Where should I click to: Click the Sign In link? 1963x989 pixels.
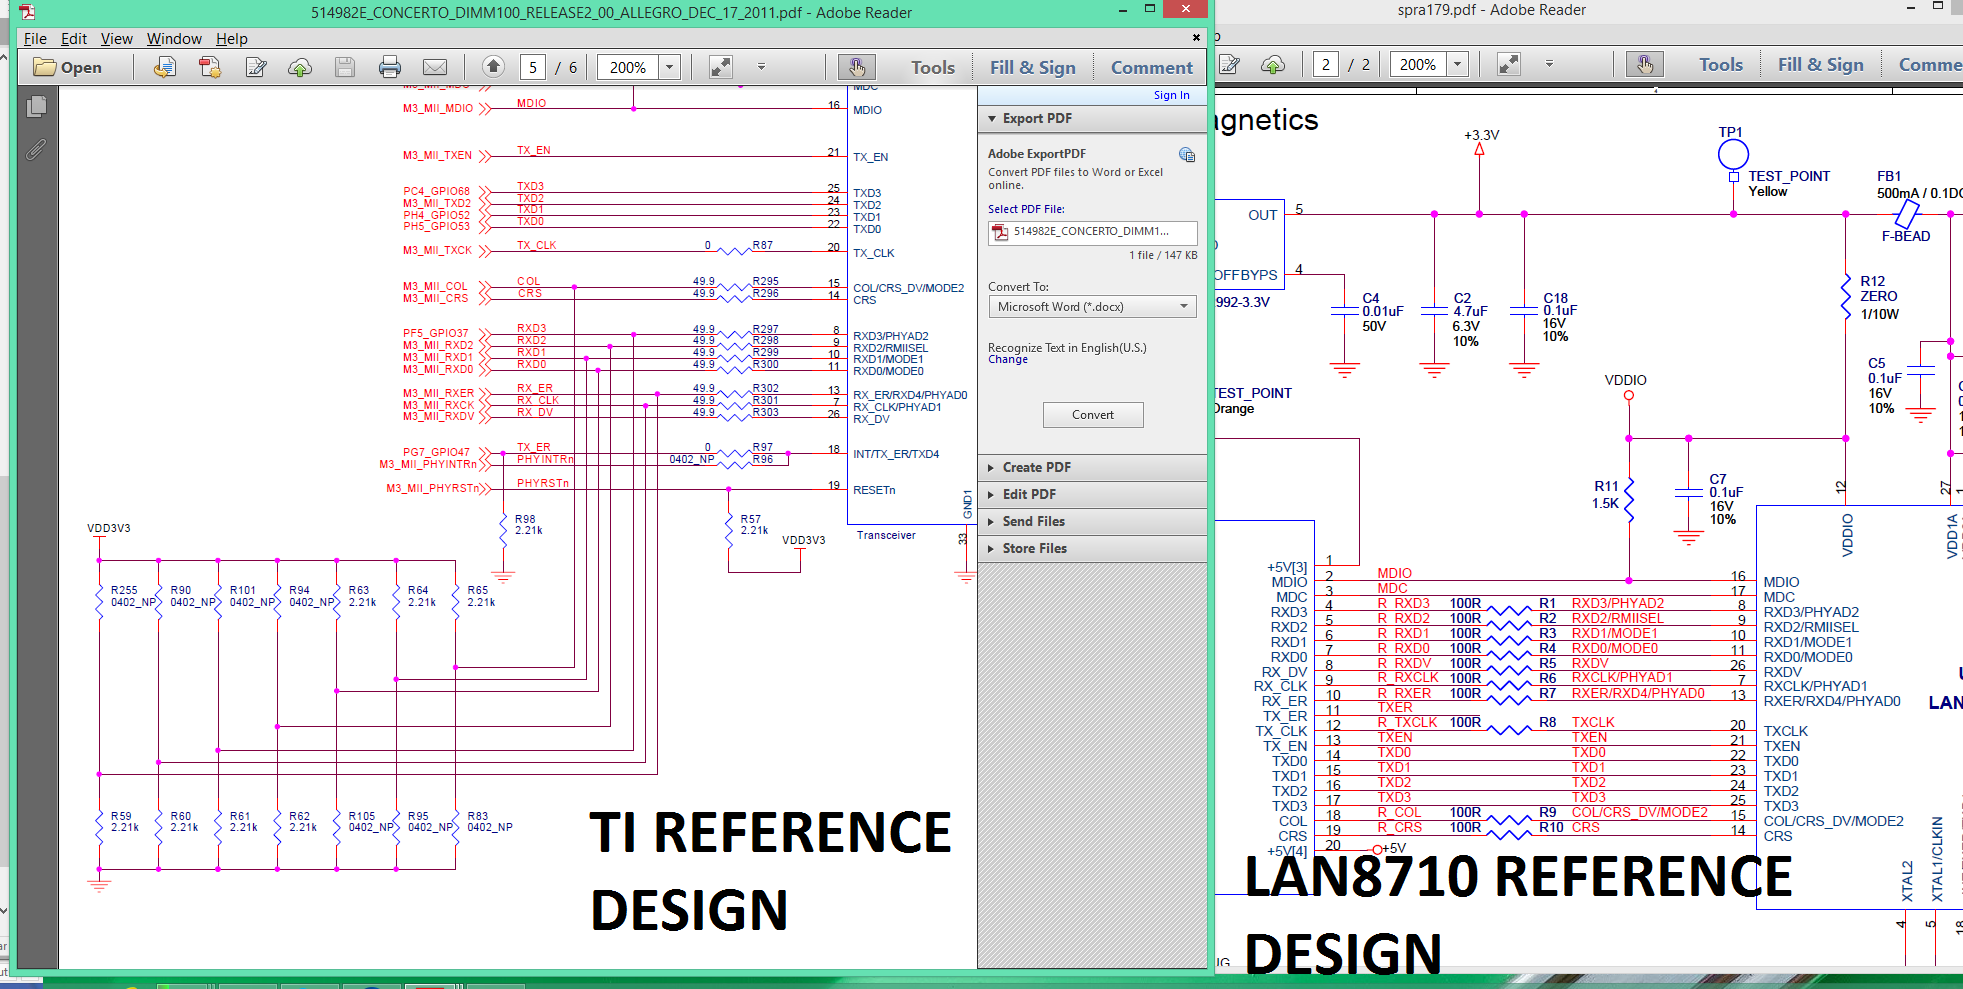pyautogui.click(x=1171, y=95)
